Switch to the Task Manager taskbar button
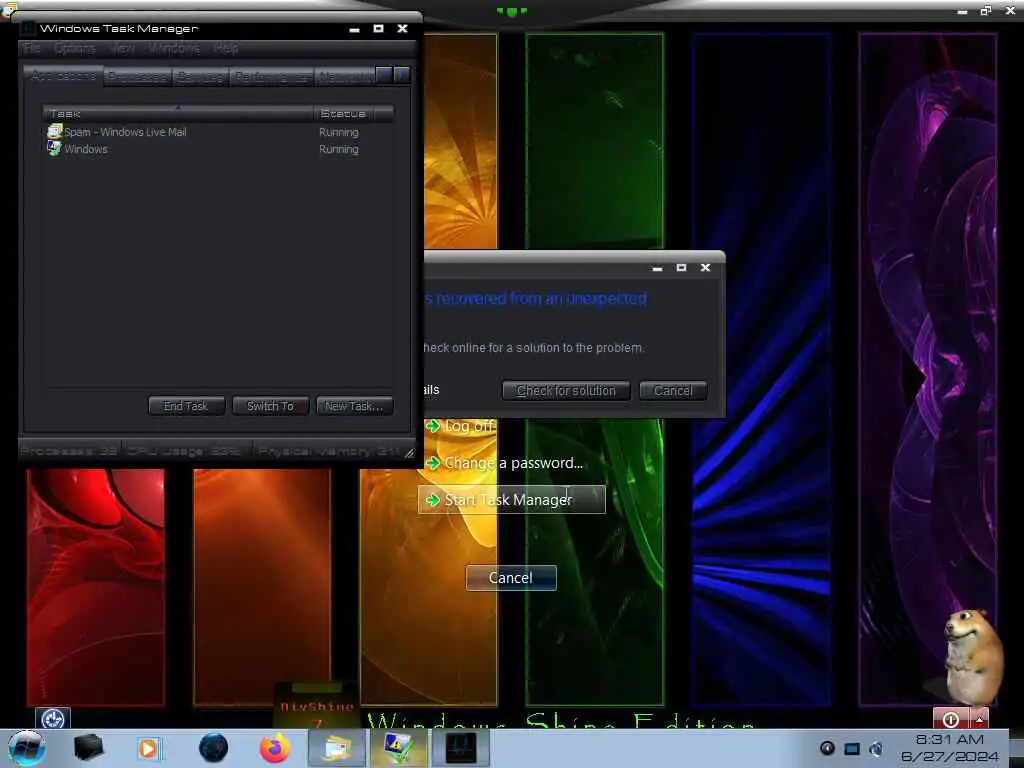 click(x=461, y=748)
